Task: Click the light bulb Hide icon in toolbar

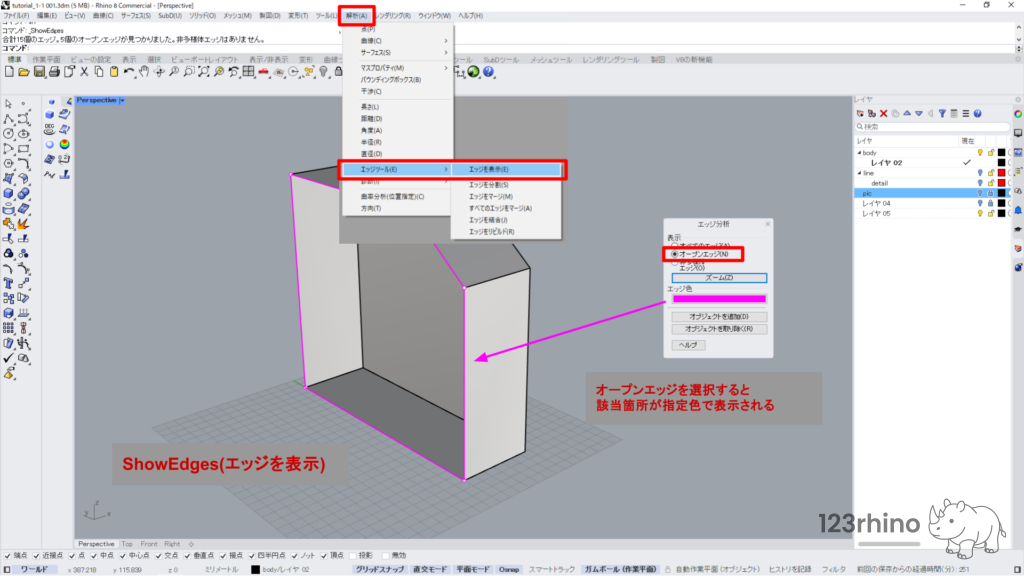Action: 323,72
